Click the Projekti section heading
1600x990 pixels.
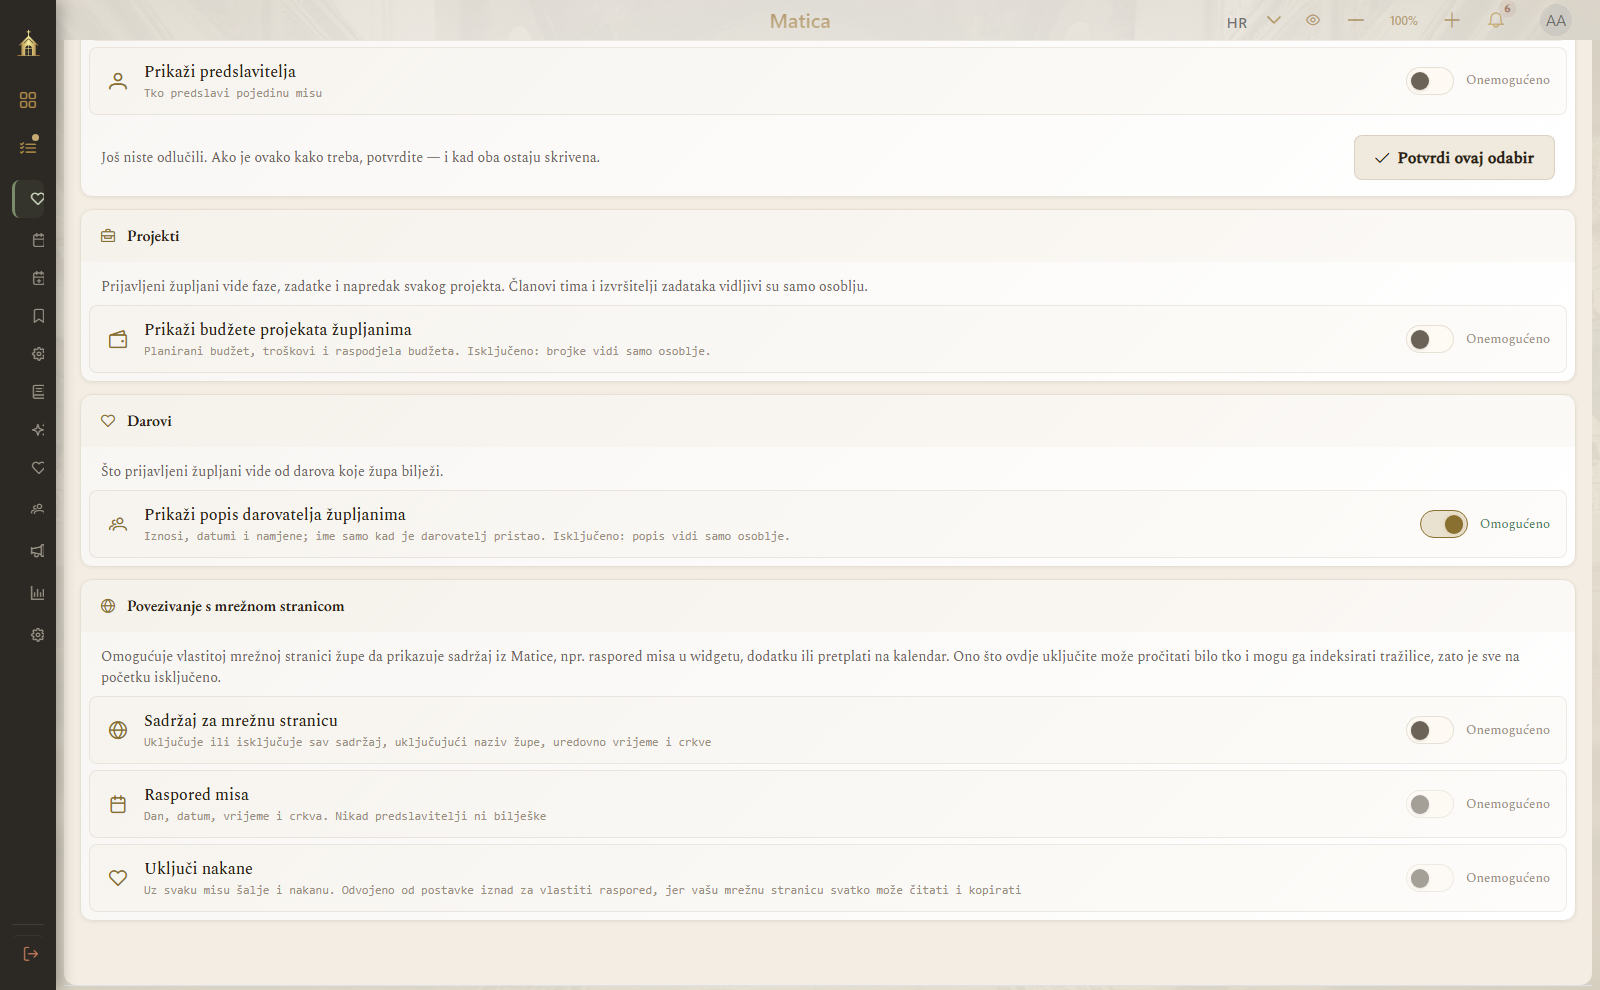click(x=153, y=236)
